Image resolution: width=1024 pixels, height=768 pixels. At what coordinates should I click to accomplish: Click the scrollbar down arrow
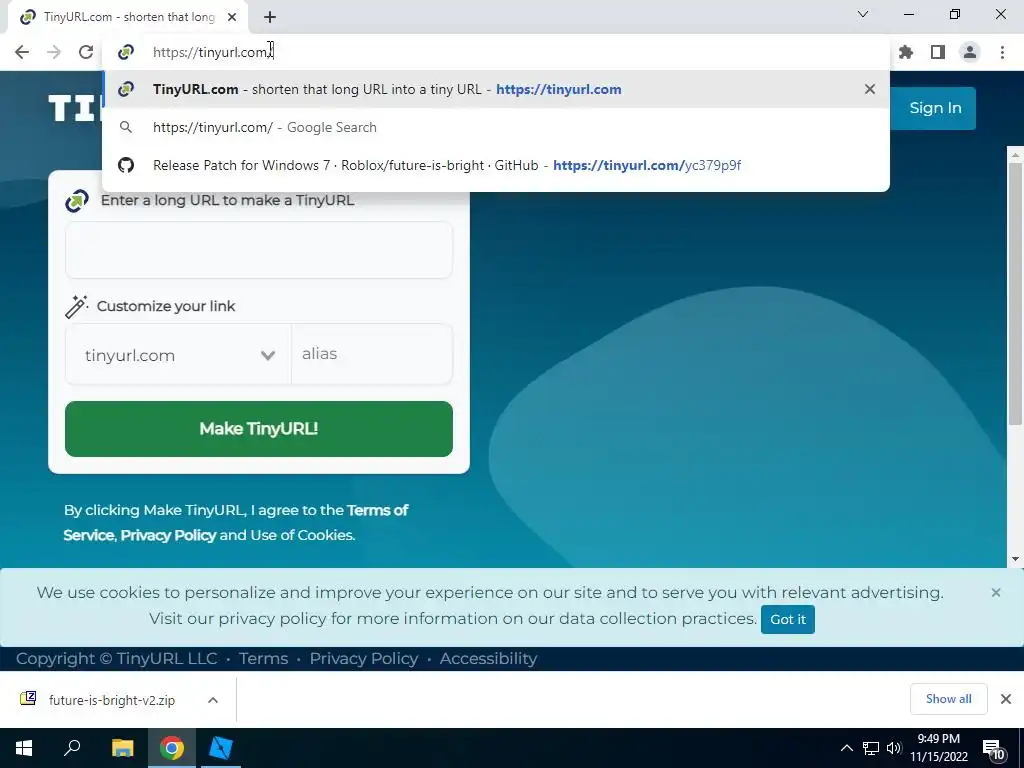coord(1015,559)
